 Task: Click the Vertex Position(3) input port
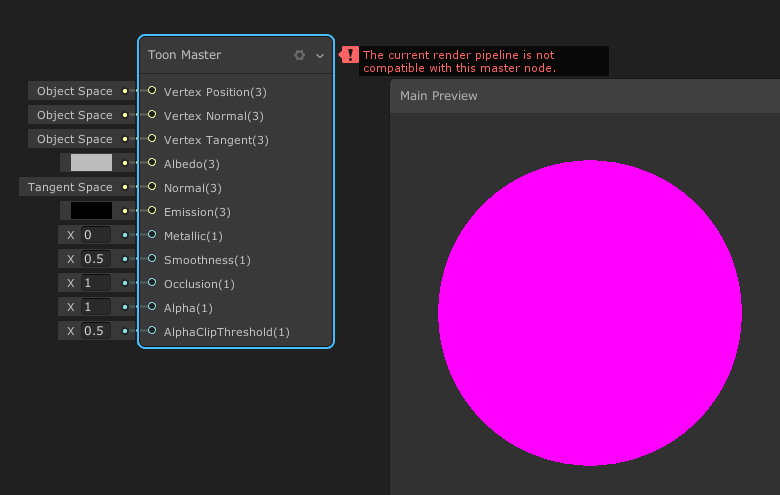pos(152,91)
